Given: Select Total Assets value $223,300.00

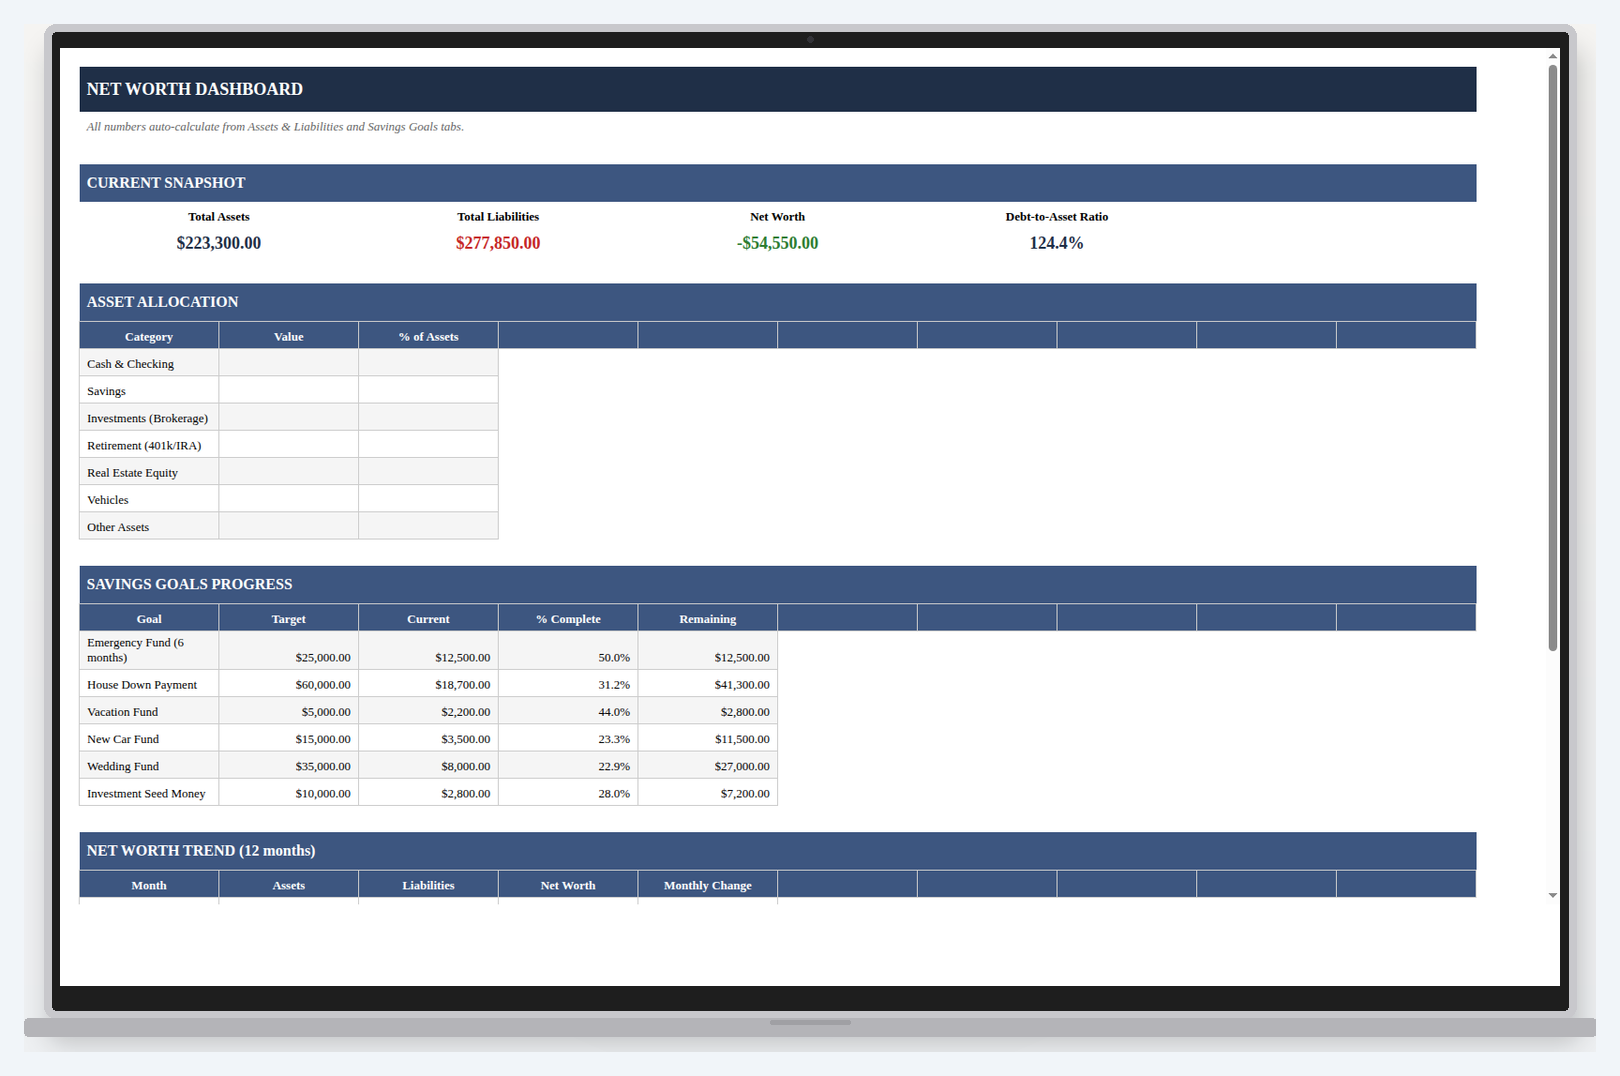Looking at the screenshot, I should pyautogui.click(x=219, y=243).
